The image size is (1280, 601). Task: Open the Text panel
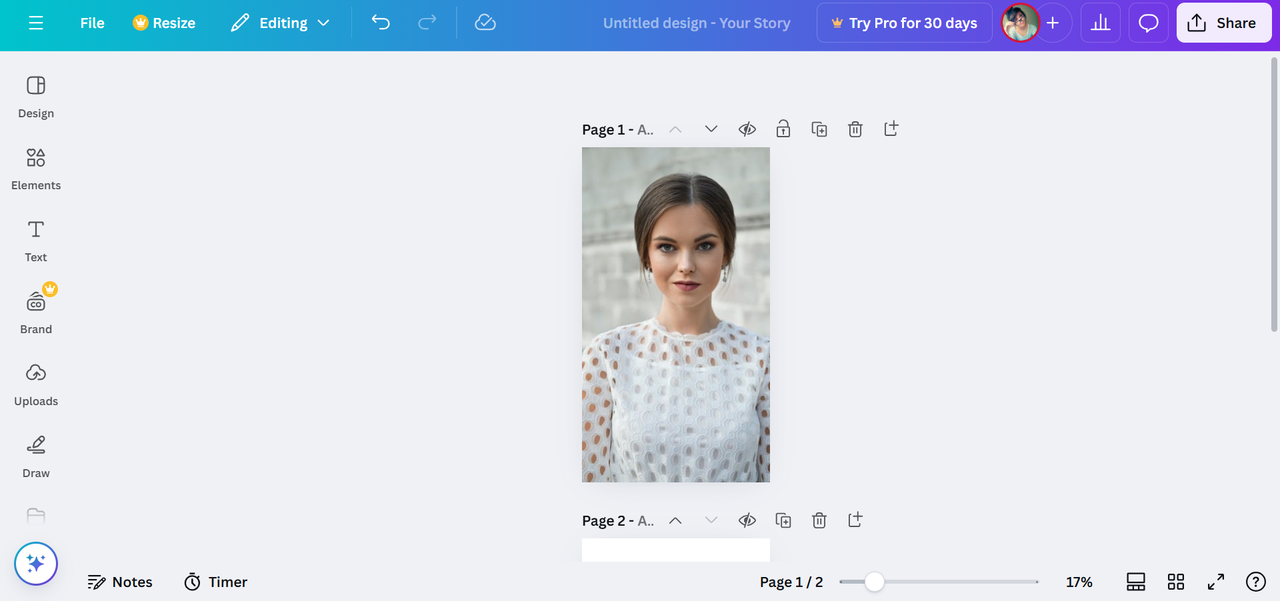[36, 240]
